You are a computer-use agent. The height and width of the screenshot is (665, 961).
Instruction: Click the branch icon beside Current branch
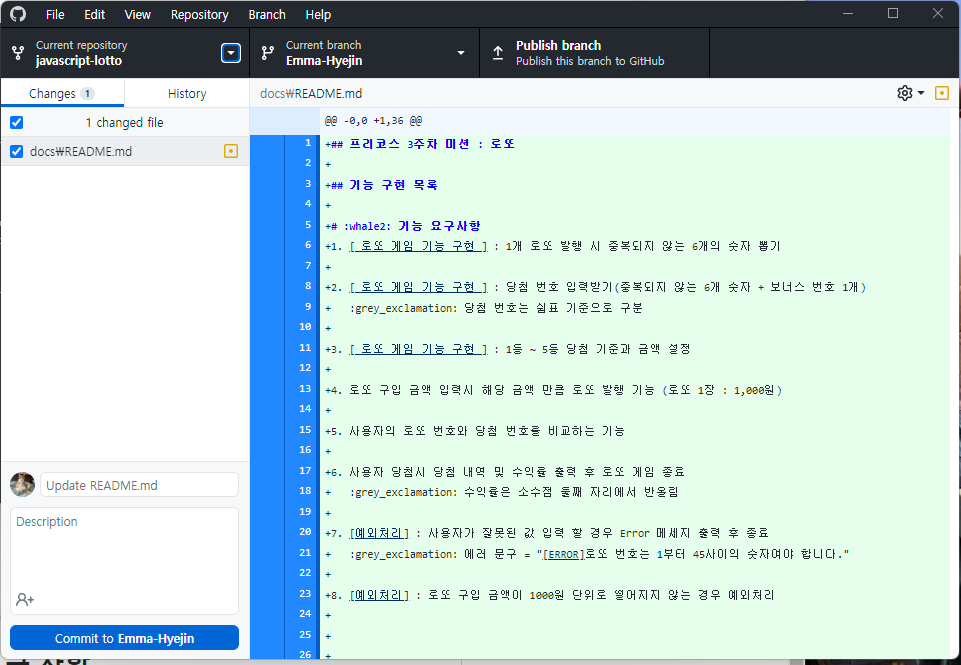268,53
